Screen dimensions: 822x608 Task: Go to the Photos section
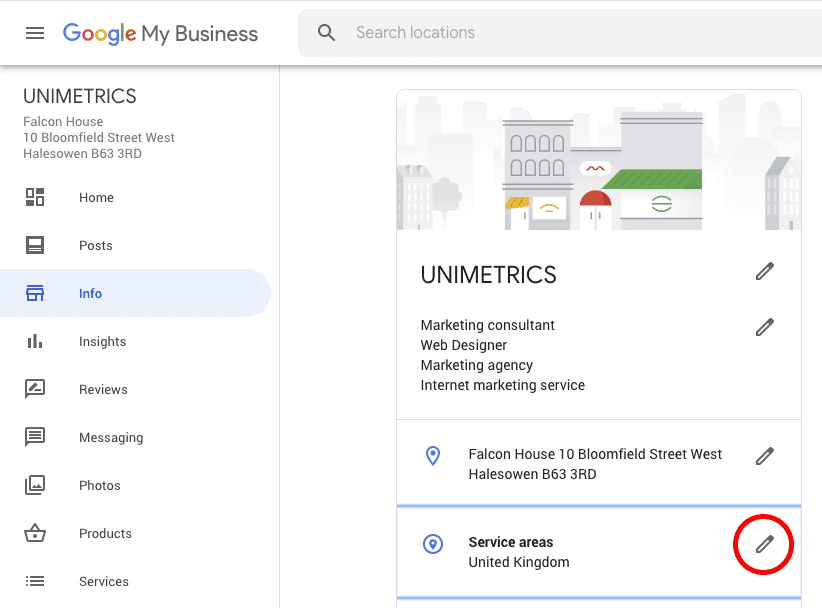tap(100, 486)
